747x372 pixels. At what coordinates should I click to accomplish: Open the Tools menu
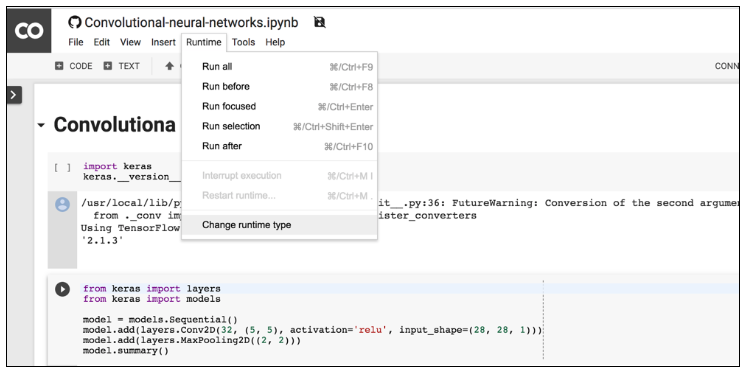(243, 42)
